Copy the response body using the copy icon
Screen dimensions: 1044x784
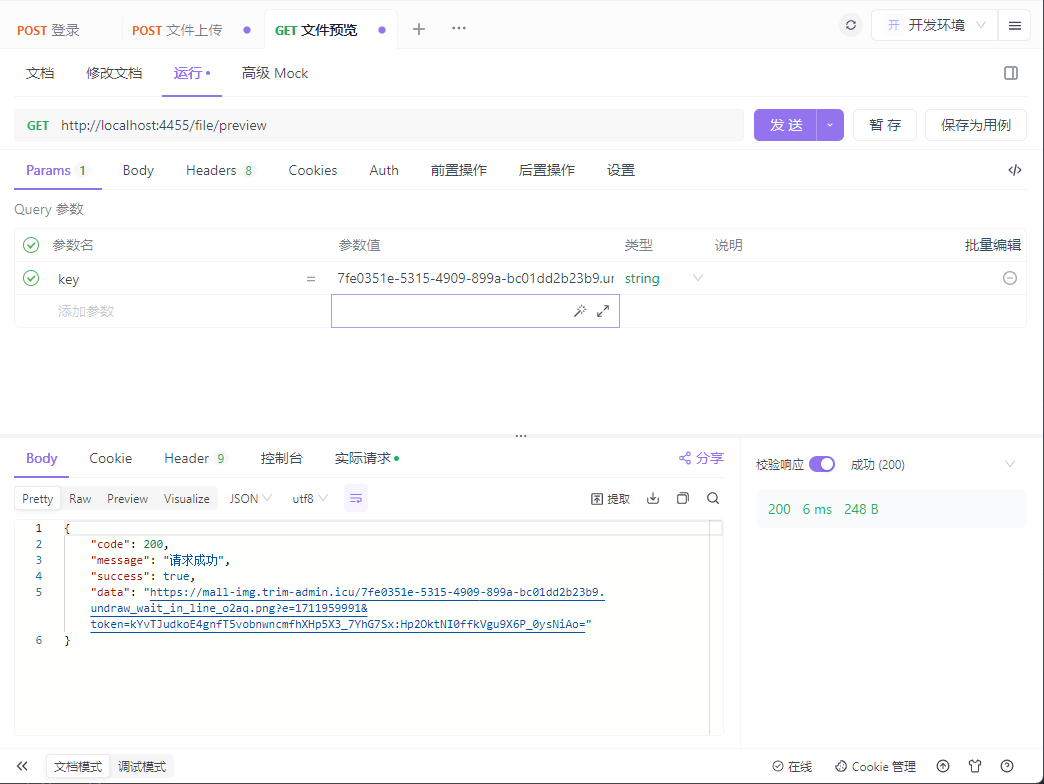point(682,498)
